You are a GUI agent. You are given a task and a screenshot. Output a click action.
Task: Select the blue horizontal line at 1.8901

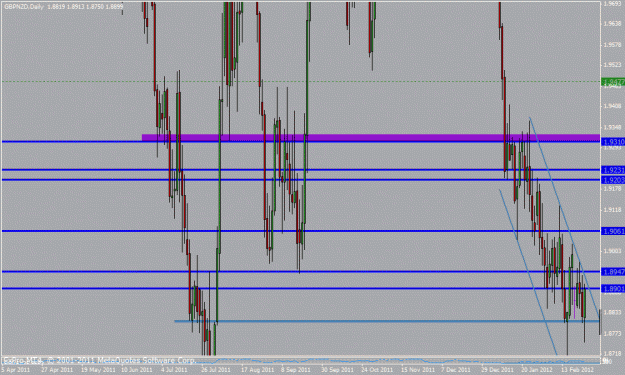pyautogui.click(x=301, y=289)
